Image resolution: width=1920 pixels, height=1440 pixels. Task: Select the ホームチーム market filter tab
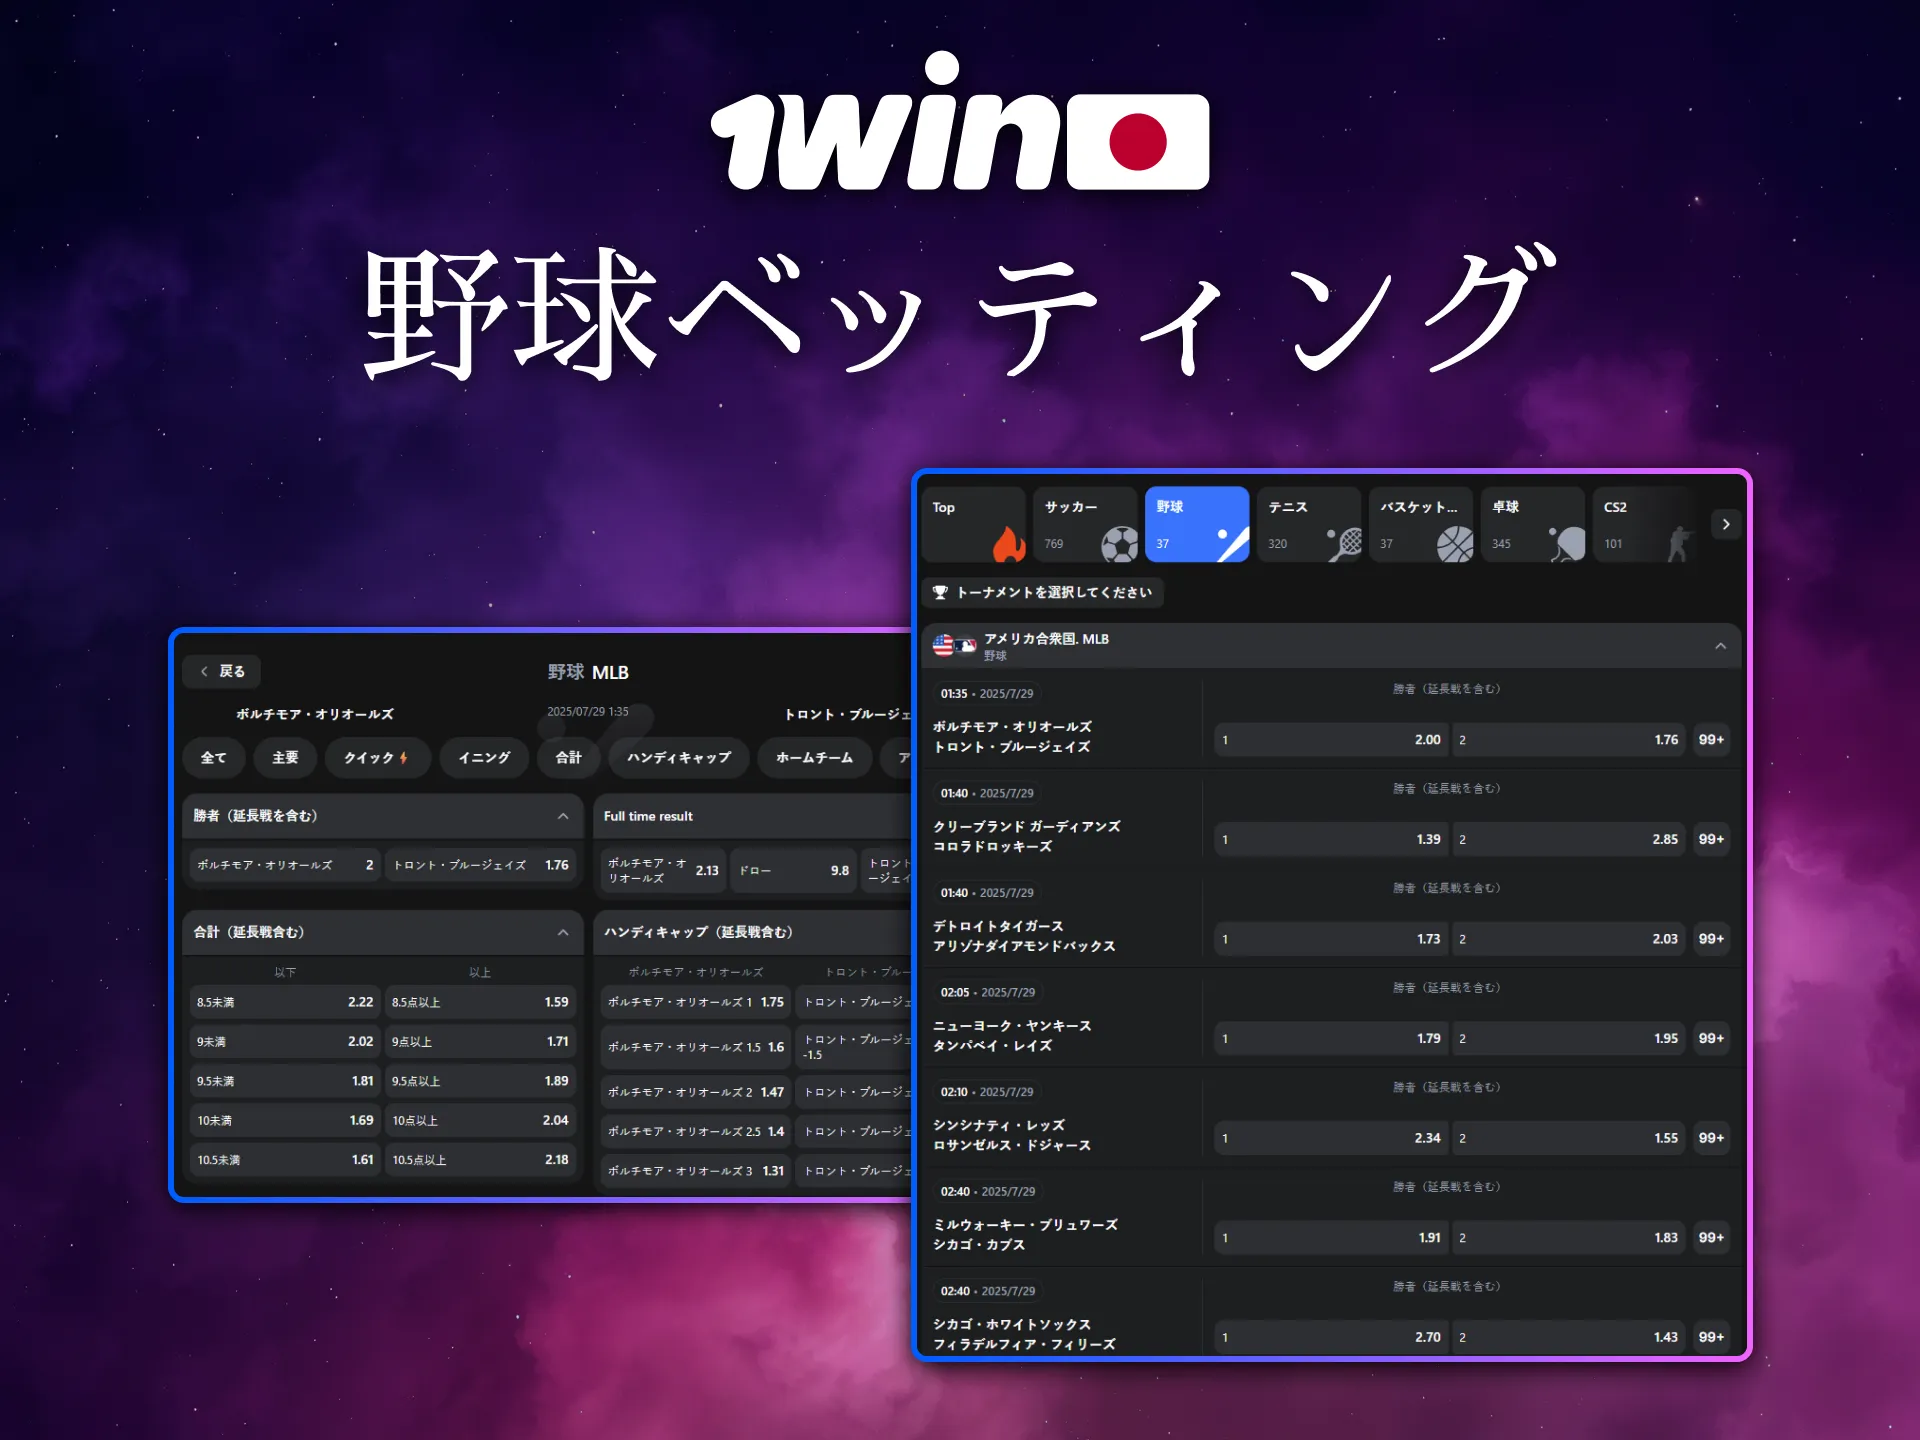pyautogui.click(x=815, y=758)
